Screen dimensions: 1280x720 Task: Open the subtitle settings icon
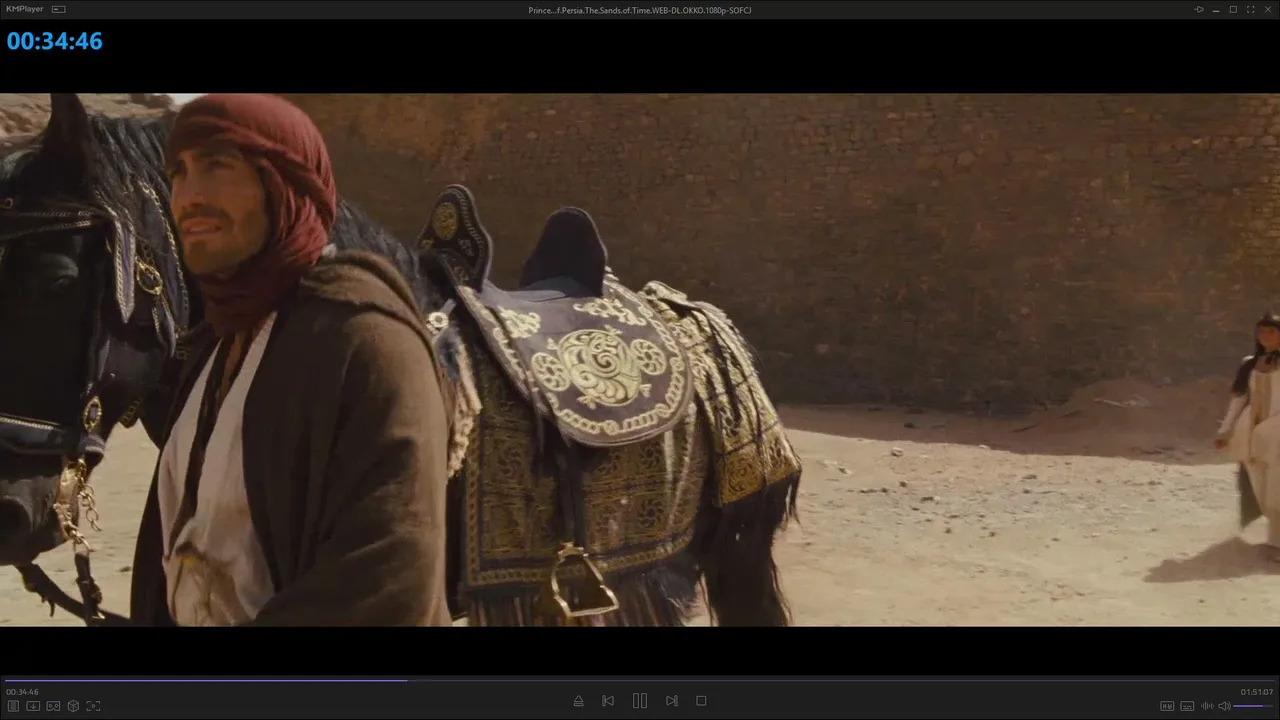click(x=1187, y=706)
